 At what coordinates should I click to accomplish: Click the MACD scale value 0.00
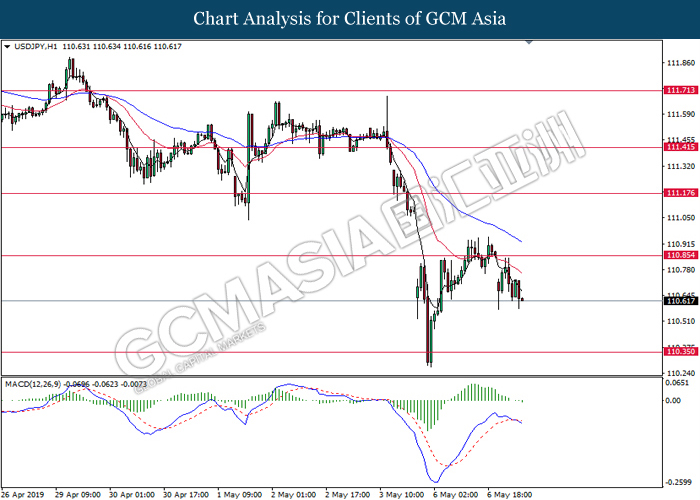tap(673, 401)
